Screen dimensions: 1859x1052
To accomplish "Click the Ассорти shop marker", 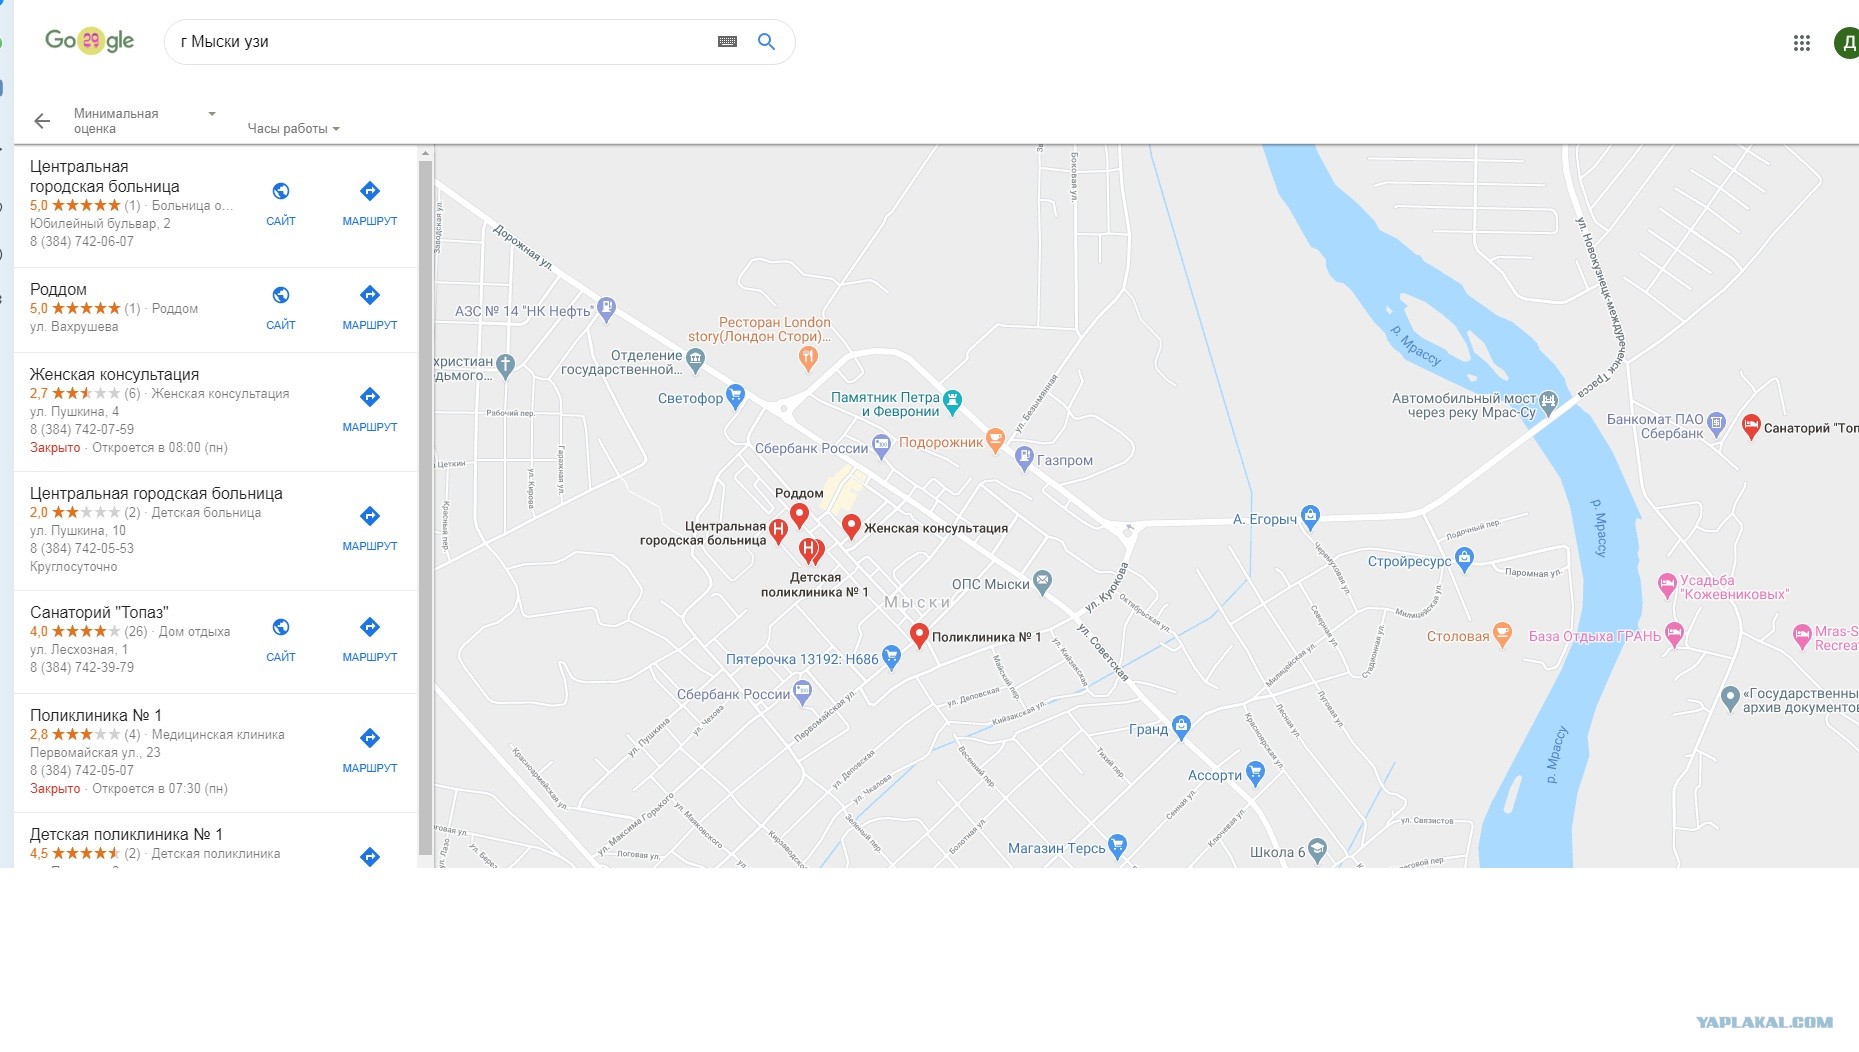I will click(x=1255, y=773).
